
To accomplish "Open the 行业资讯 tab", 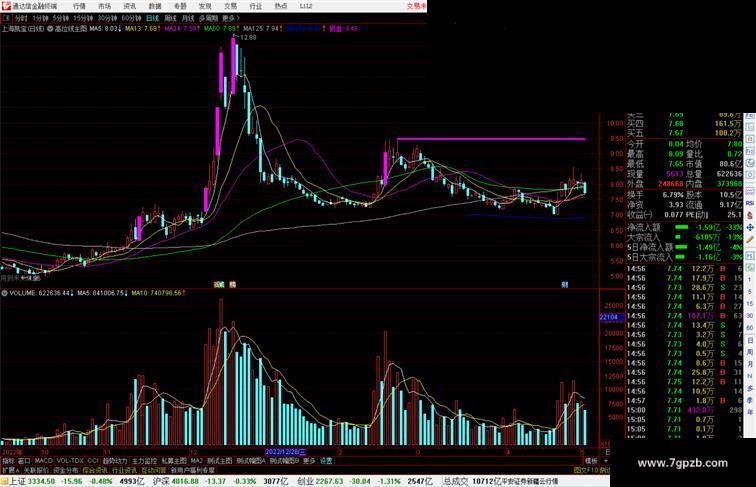I will [124, 470].
